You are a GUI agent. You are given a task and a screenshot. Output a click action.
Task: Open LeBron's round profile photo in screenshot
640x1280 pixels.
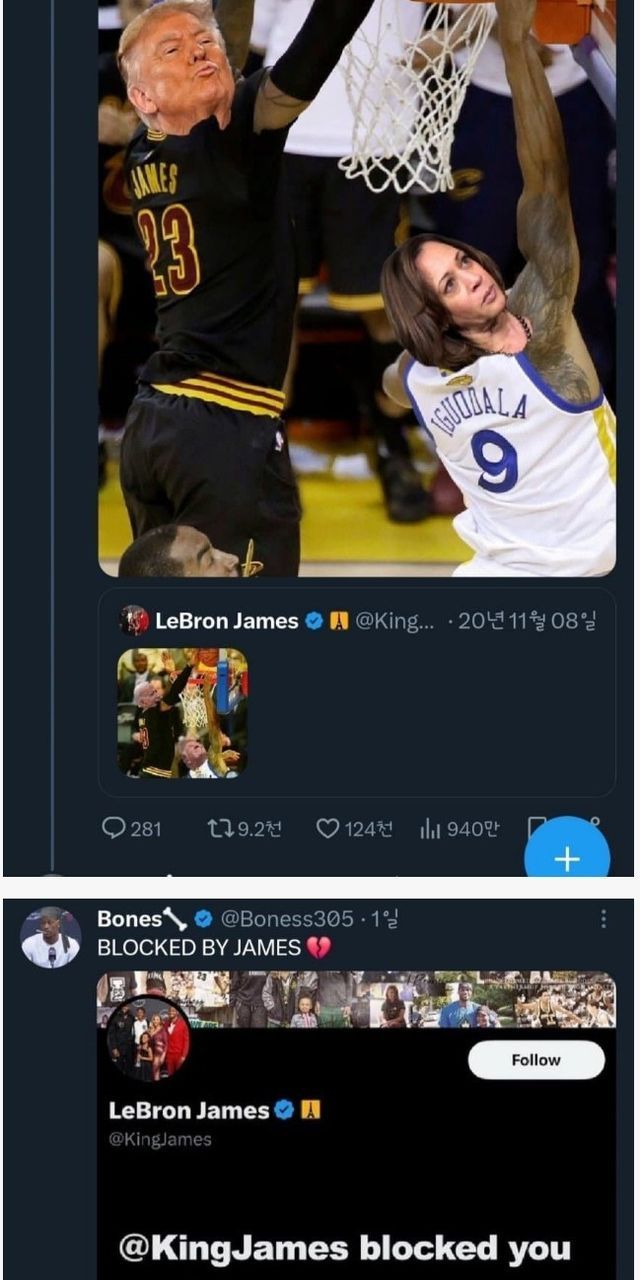point(148,1038)
